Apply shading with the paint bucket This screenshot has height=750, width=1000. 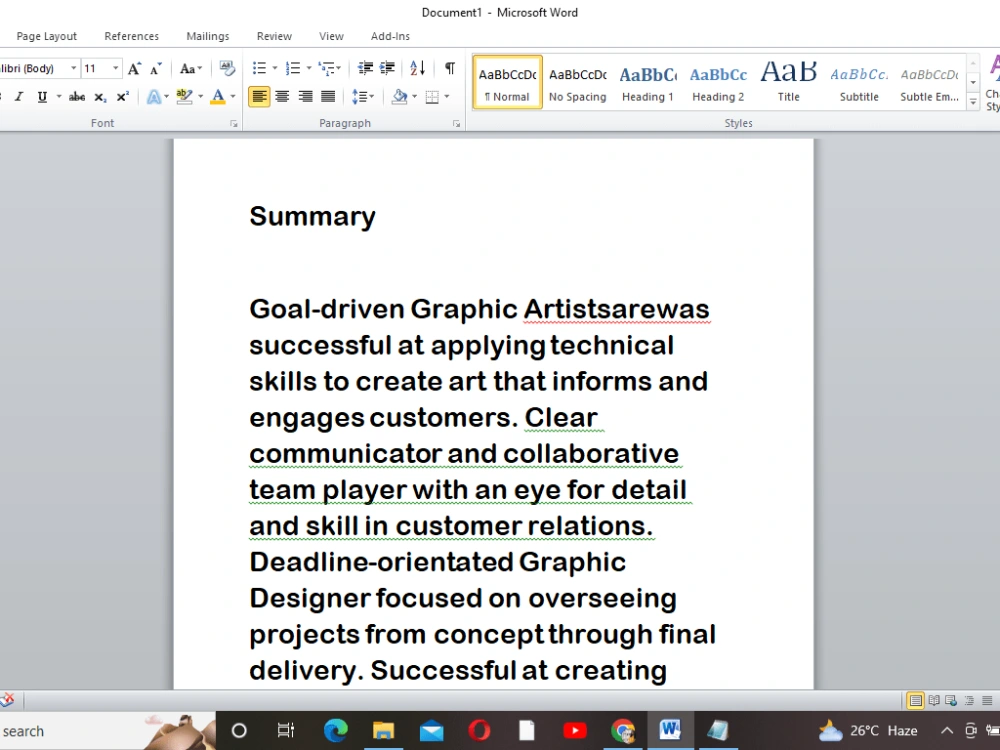click(400, 97)
